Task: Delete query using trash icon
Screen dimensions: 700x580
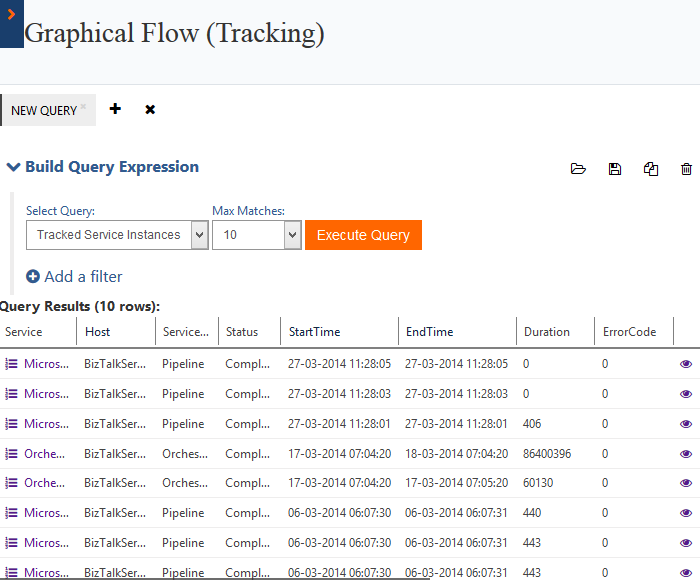Action: (686, 169)
